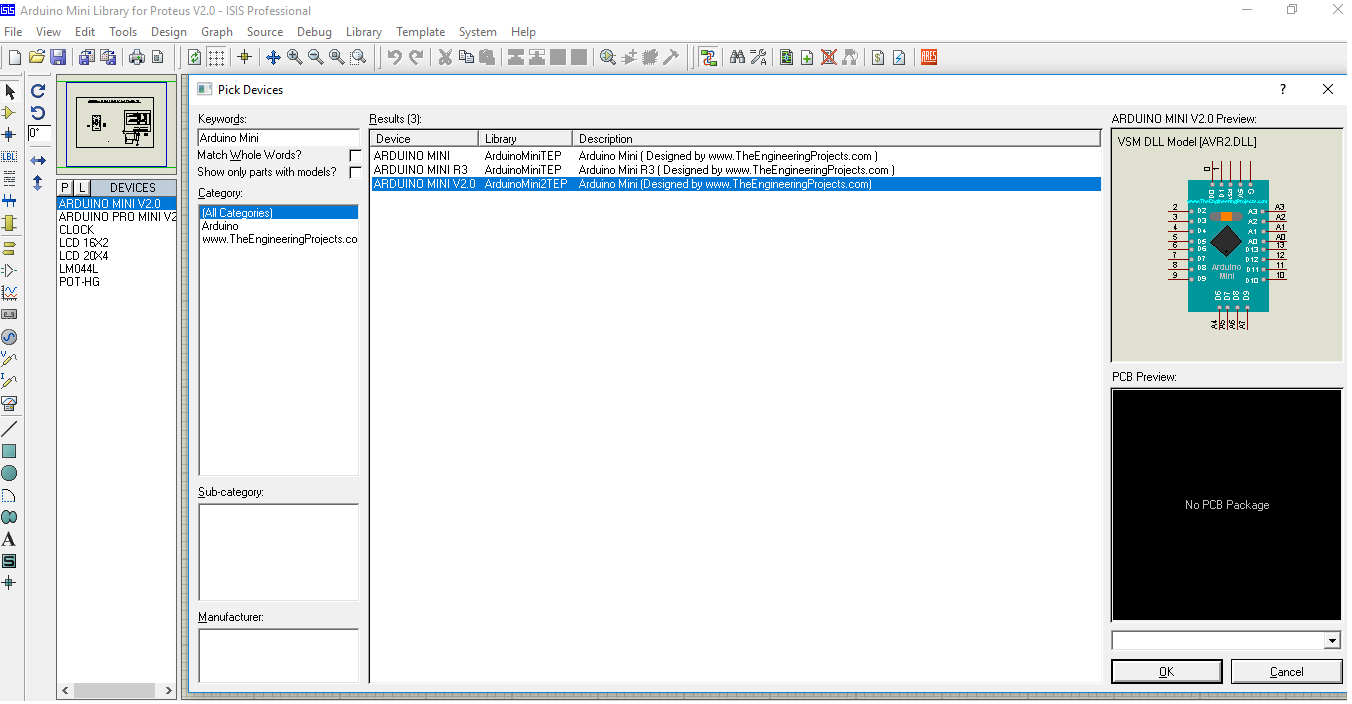Click the Redraw display refresh icon

click(x=194, y=57)
